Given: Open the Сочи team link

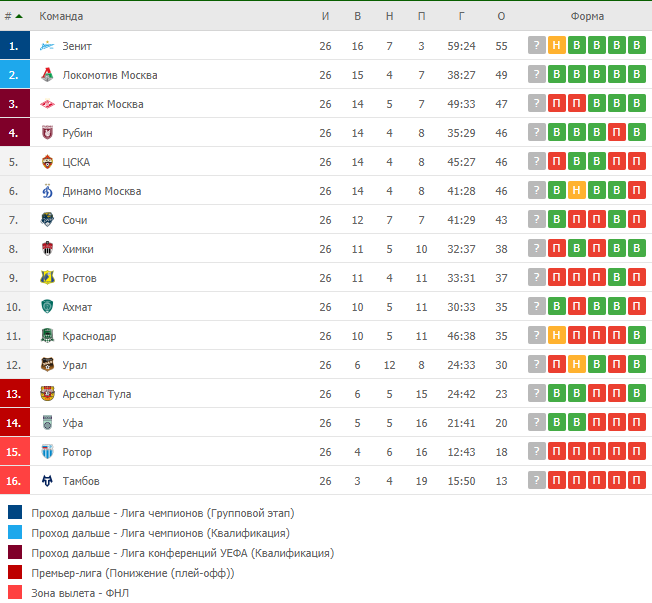Looking at the screenshot, I should (75, 220).
